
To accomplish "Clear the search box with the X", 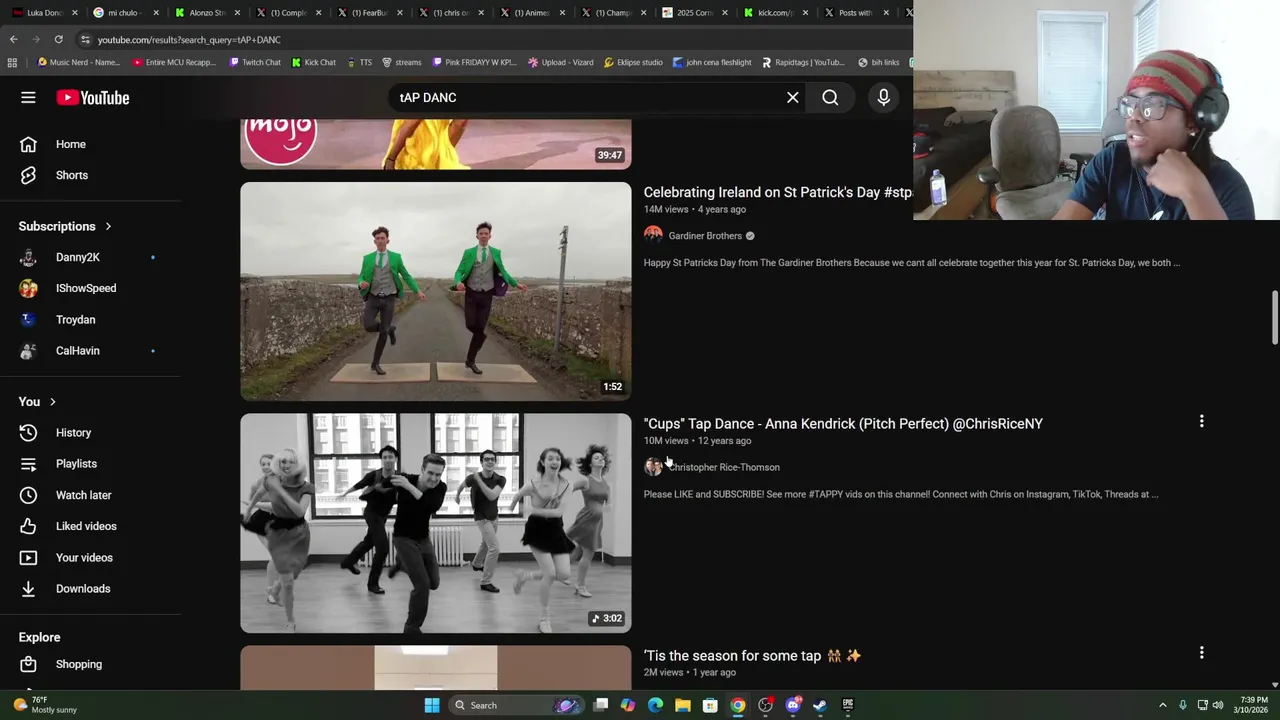I will 792,97.
